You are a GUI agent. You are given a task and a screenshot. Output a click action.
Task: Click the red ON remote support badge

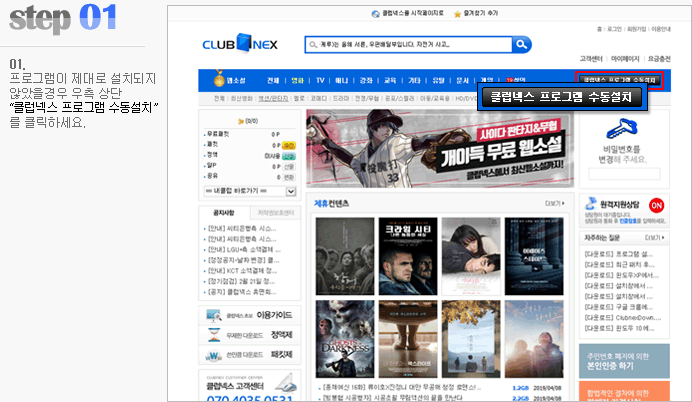pyautogui.click(x=656, y=205)
